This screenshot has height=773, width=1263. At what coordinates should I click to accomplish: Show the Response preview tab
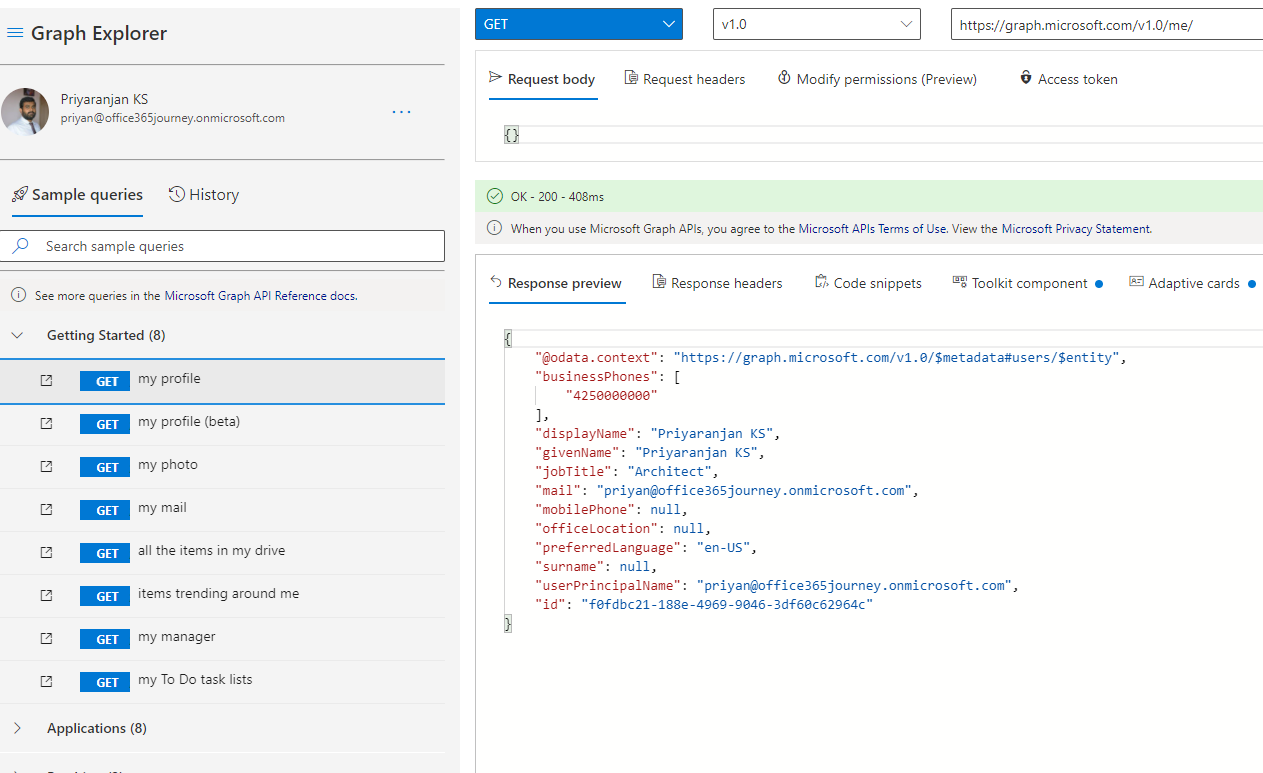(x=556, y=283)
